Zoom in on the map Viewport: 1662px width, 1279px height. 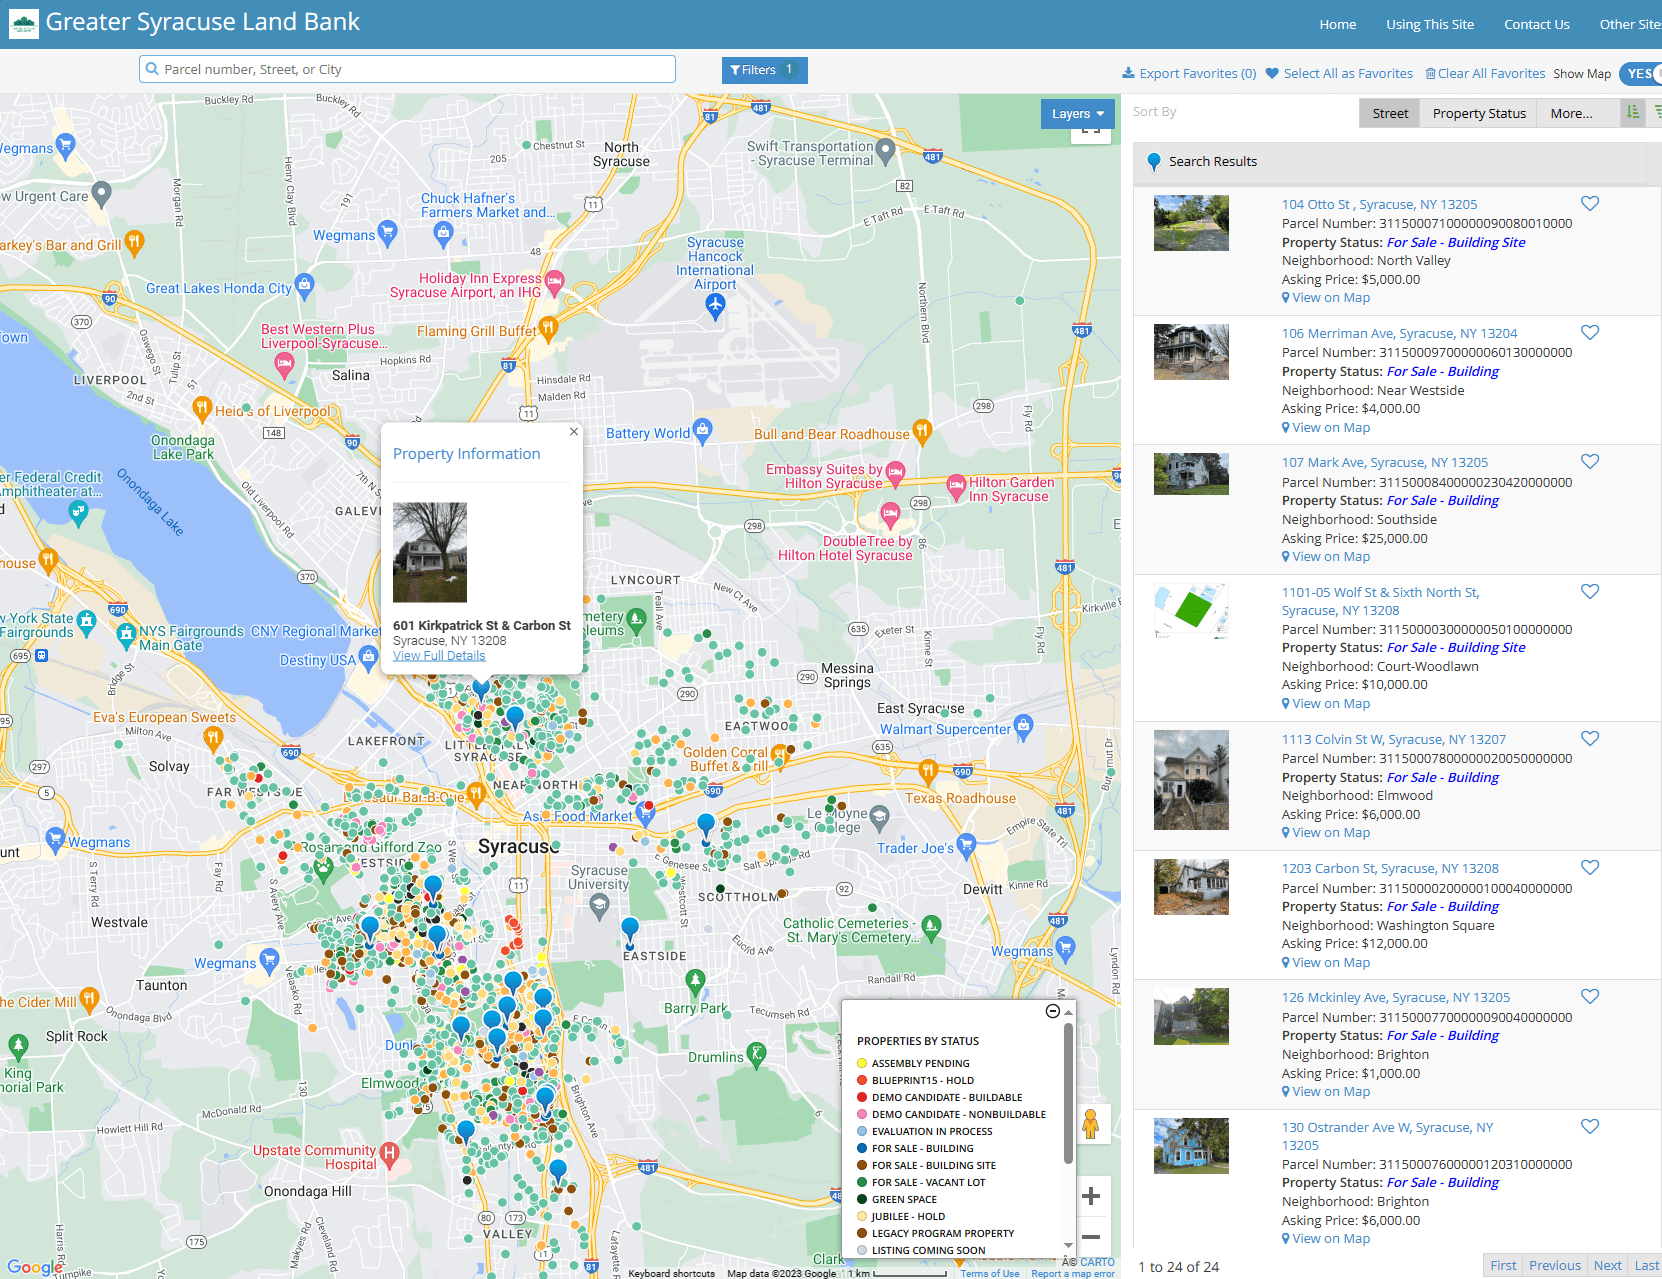click(x=1091, y=1195)
